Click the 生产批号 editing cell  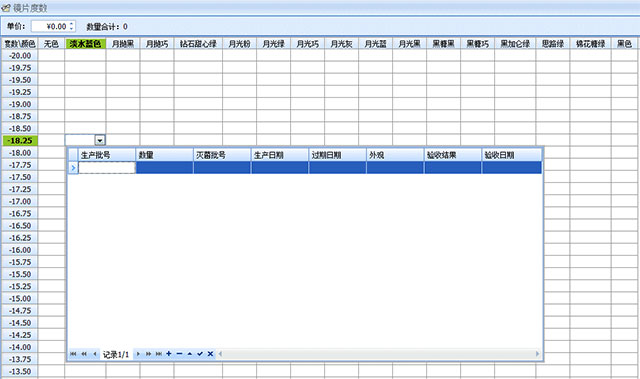(x=107, y=168)
